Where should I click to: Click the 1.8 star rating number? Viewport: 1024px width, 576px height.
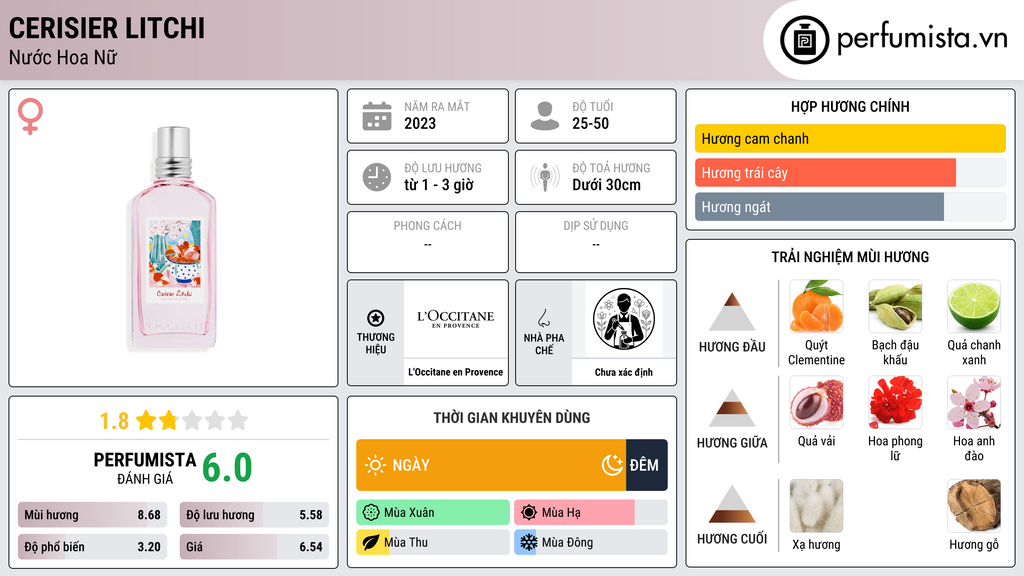(114, 421)
